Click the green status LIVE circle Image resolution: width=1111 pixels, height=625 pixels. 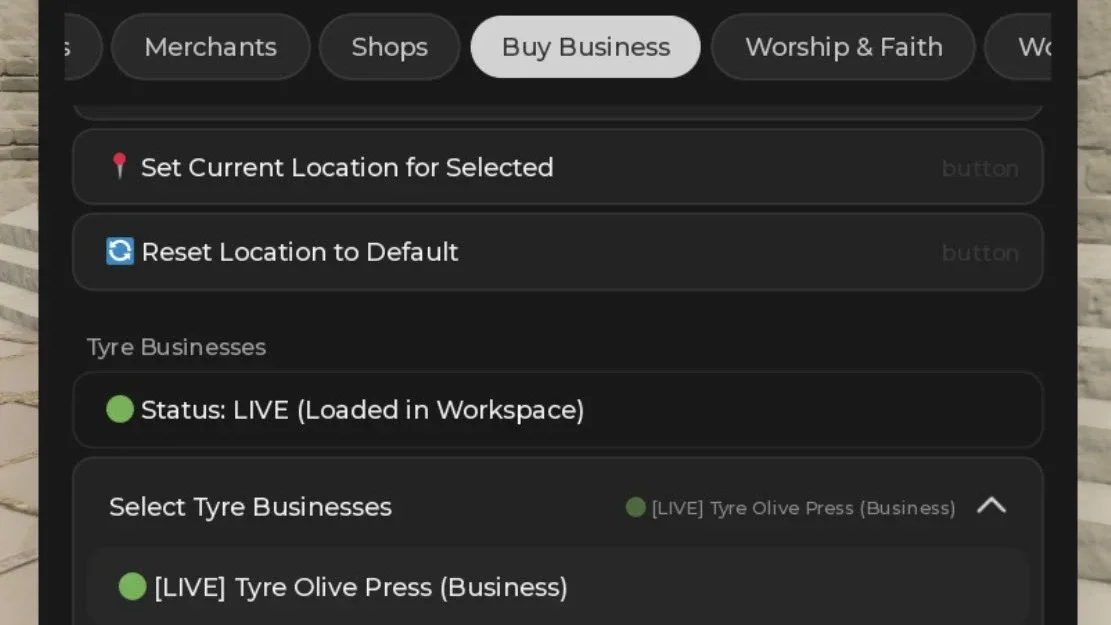point(120,409)
